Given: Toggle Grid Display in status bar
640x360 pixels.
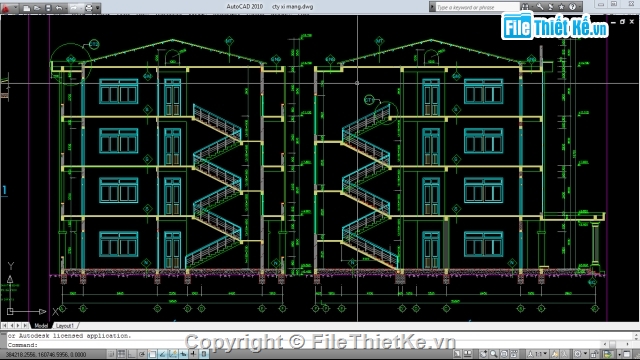Looking at the screenshot, I should 121,354.
